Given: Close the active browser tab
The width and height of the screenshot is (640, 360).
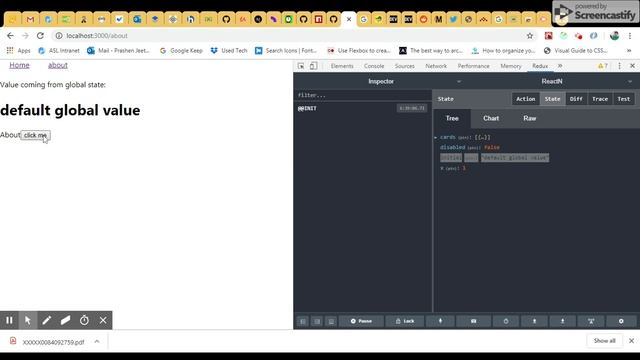Looking at the screenshot, I should 349,19.
